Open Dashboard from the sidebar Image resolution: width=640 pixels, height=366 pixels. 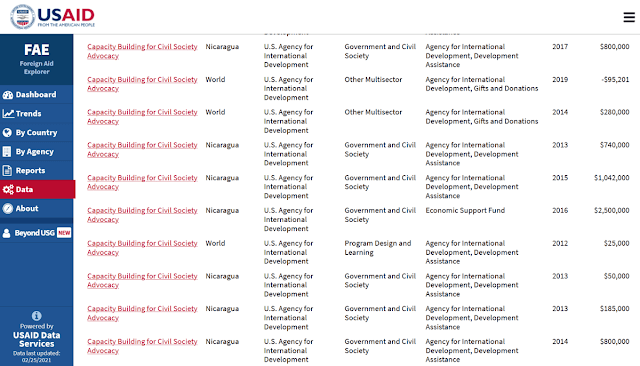click(37, 95)
